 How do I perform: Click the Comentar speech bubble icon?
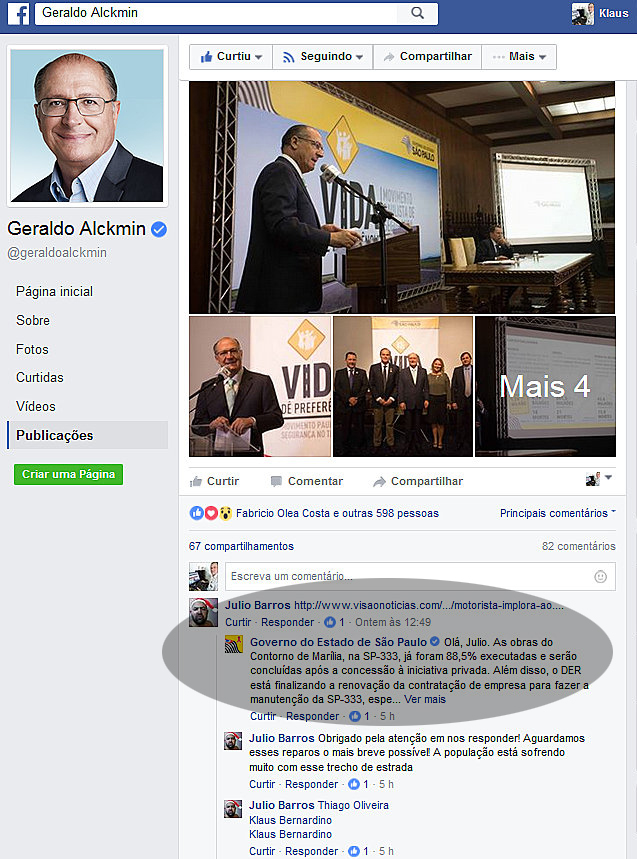pos(277,481)
